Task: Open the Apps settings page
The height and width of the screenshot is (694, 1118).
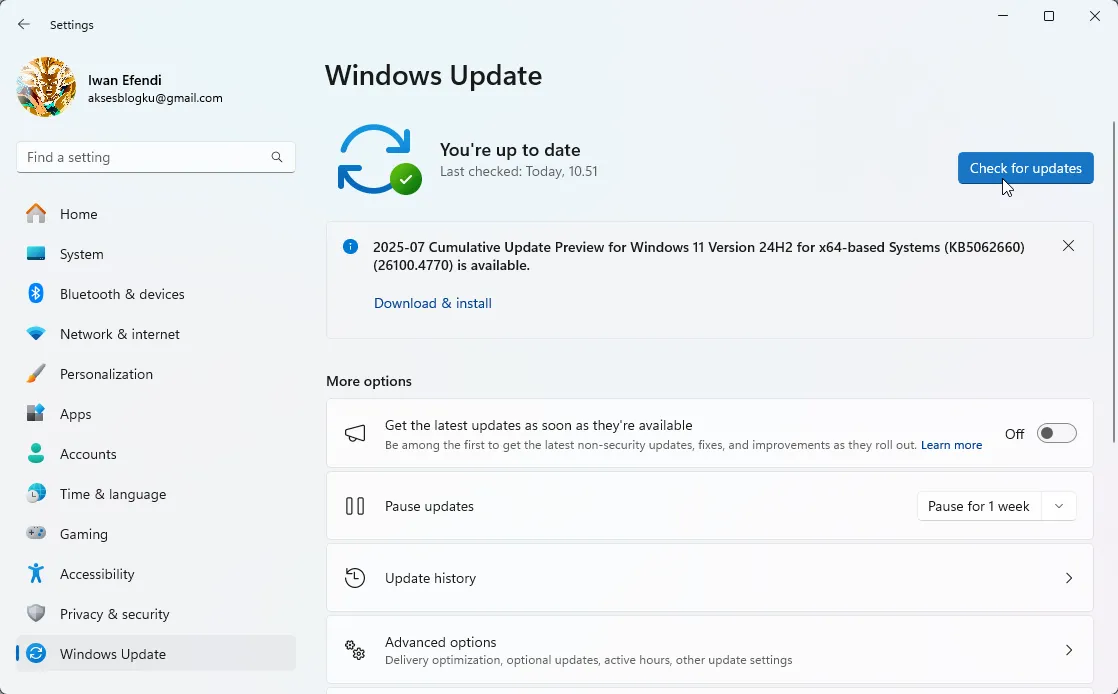Action: (75, 414)
